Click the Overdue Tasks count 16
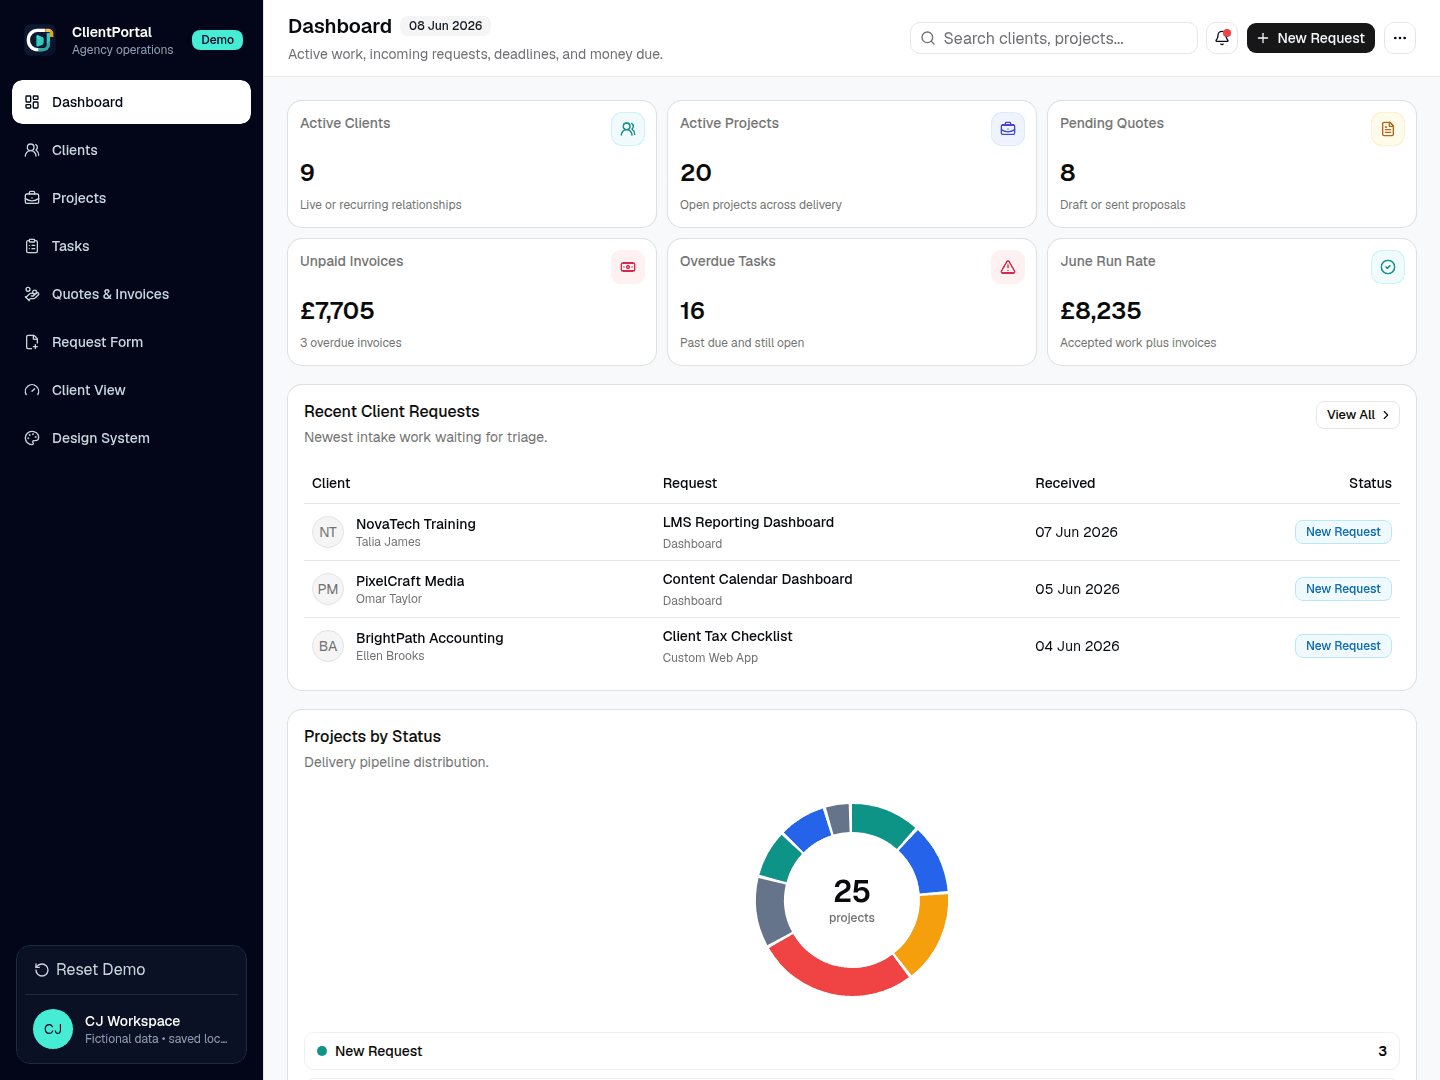1440x1080 pixels. (692, 311)
